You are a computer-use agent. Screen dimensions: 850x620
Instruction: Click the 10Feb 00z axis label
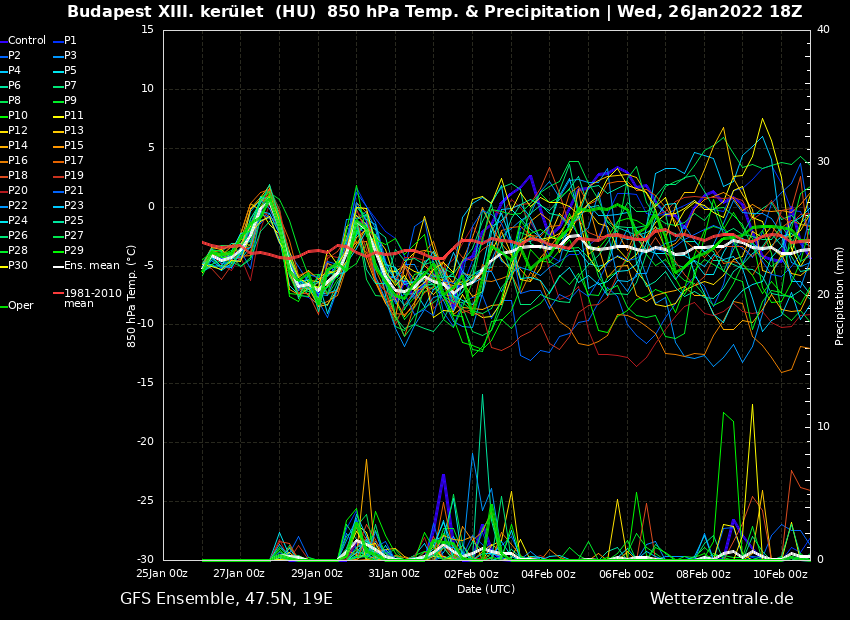click(x=780, y=574)
